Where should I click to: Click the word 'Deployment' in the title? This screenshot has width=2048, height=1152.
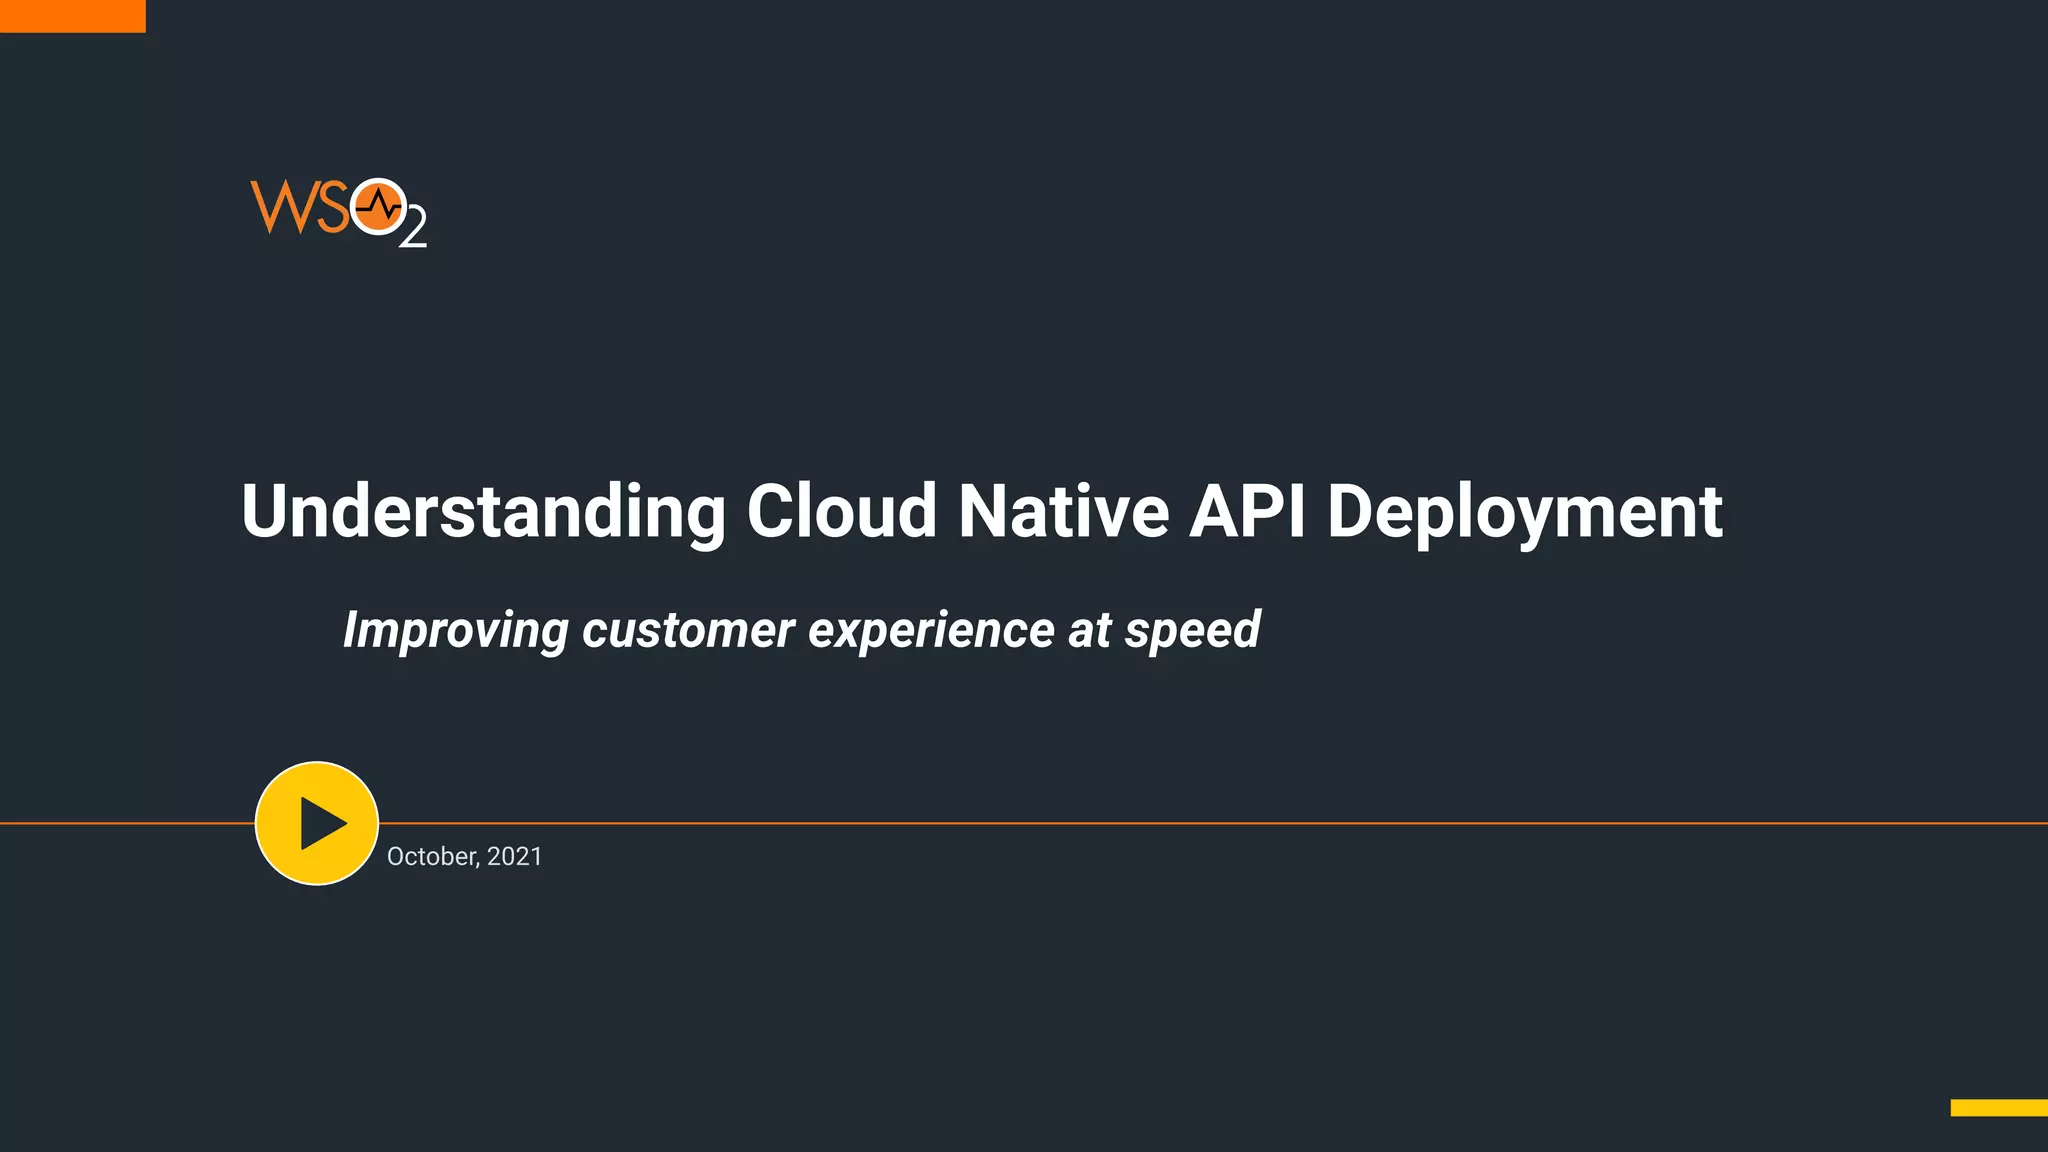1524,512
